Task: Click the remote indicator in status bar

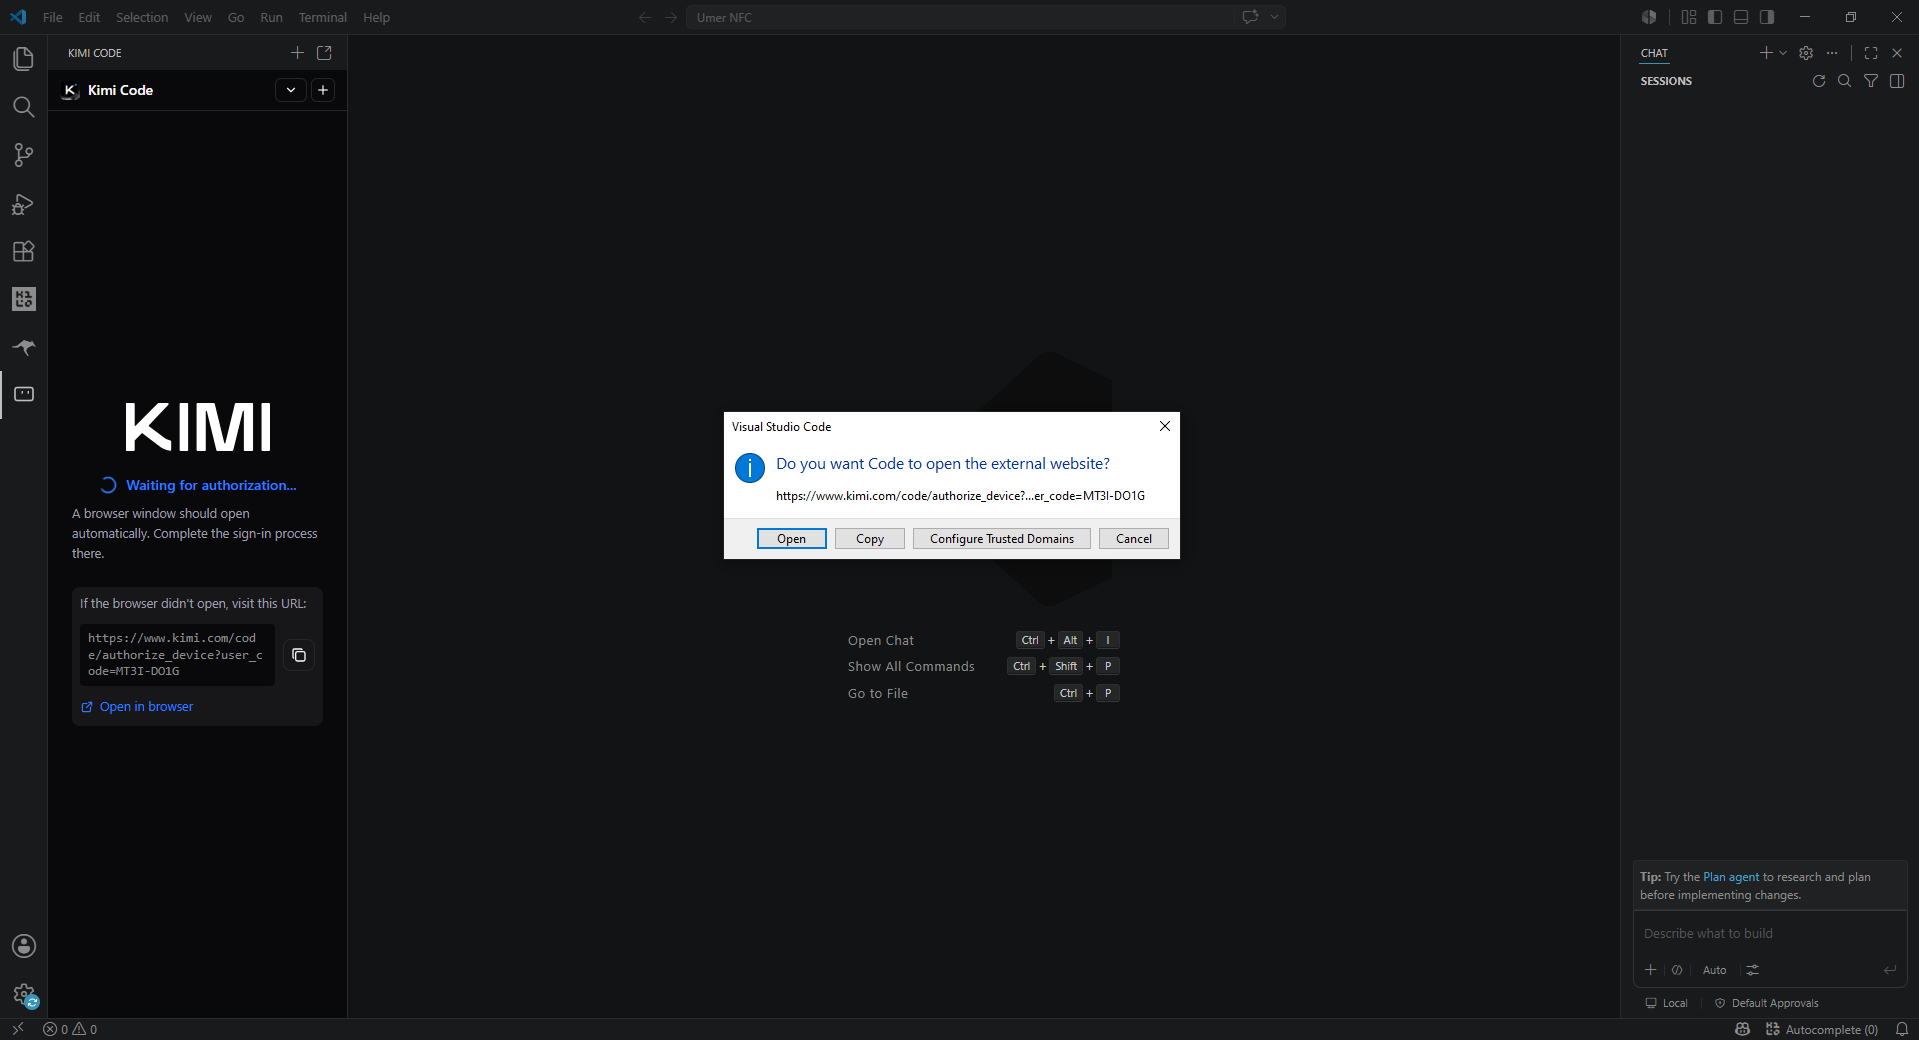Action: click(x=18, y=1029)
